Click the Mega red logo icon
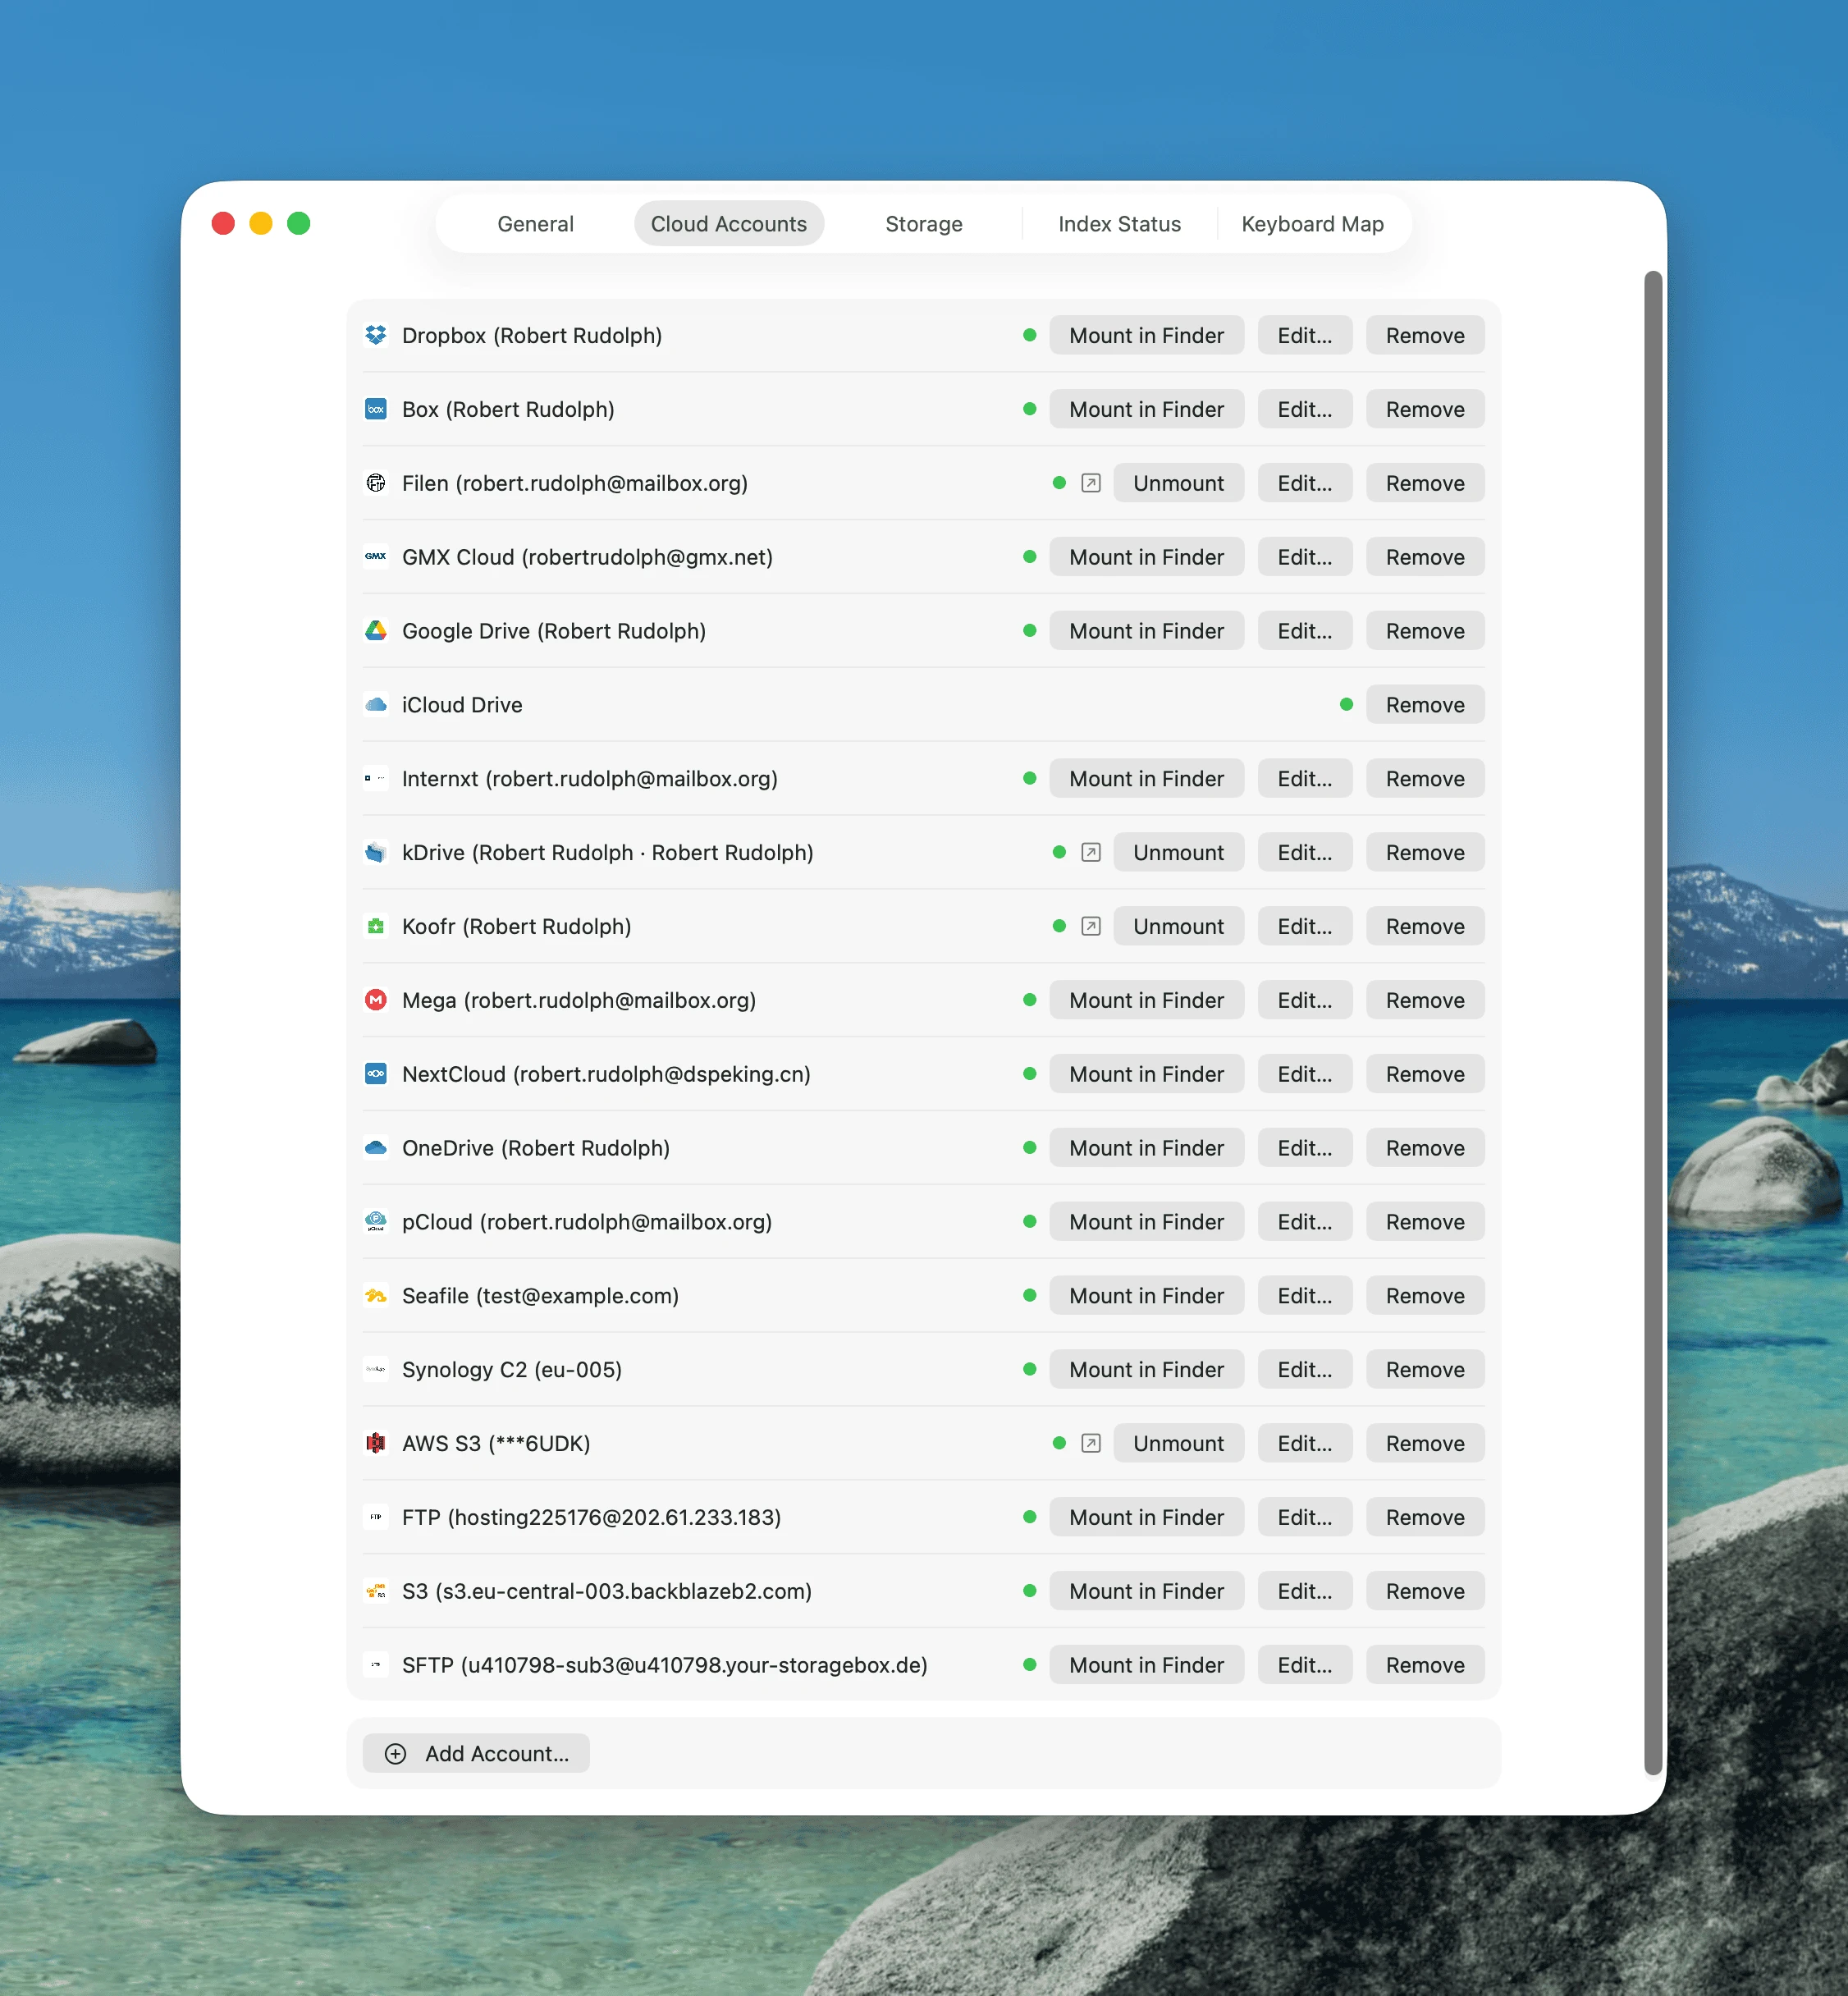The image size is (1848, 1996). click(x=376, y=1000)
